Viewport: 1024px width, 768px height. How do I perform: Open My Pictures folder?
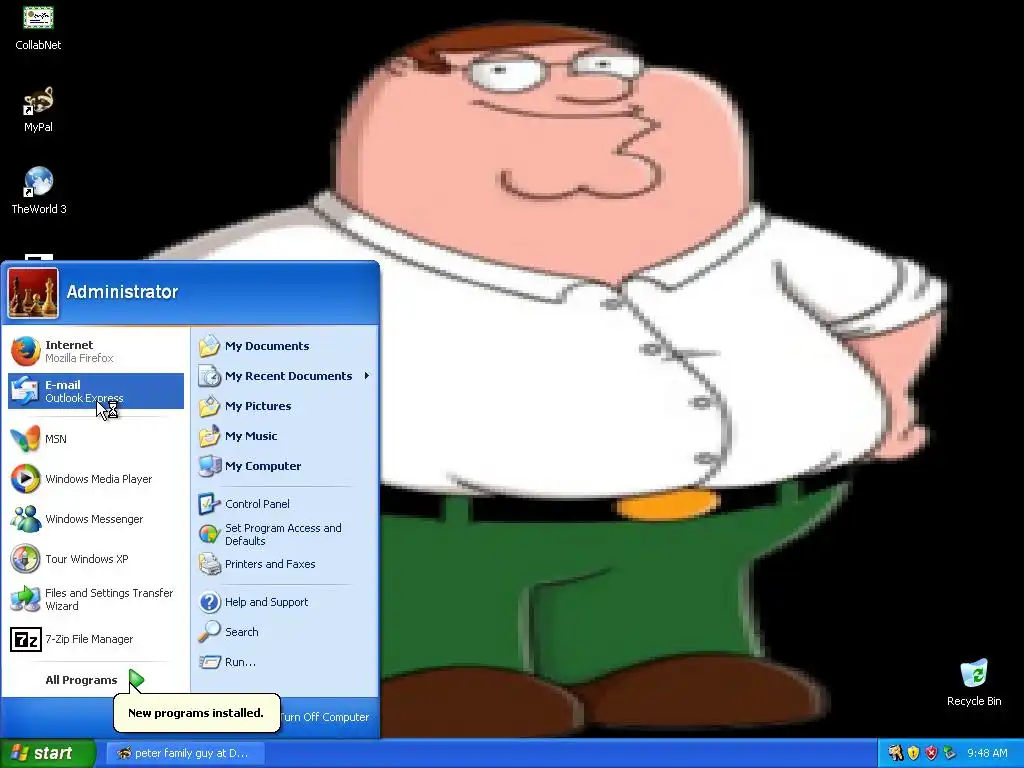[284, 406]
